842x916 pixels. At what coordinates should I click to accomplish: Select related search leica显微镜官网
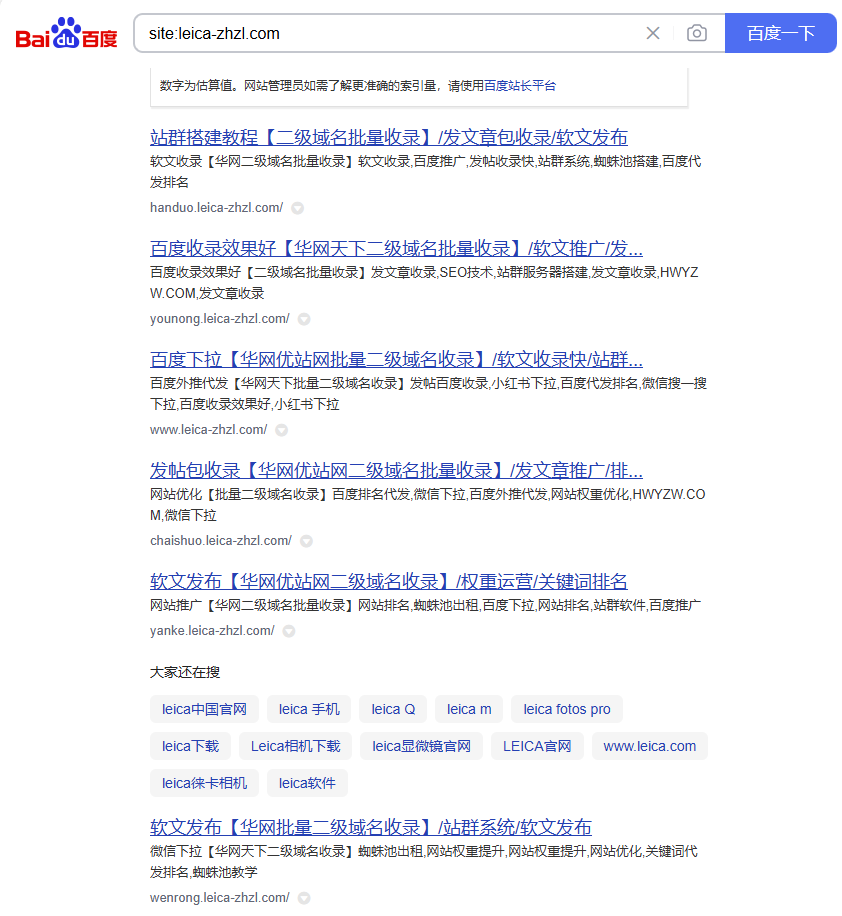tap(421, 746)
